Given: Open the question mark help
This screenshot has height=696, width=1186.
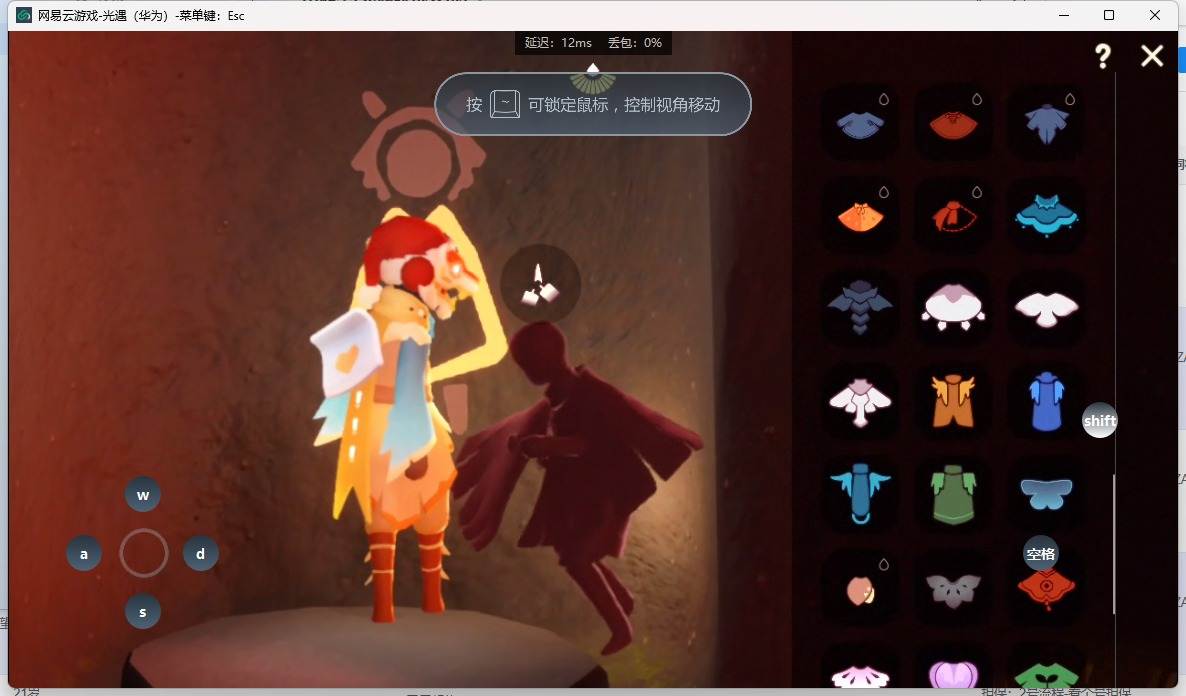Looking at the screenshot, I should click(x=1103, y=55).
